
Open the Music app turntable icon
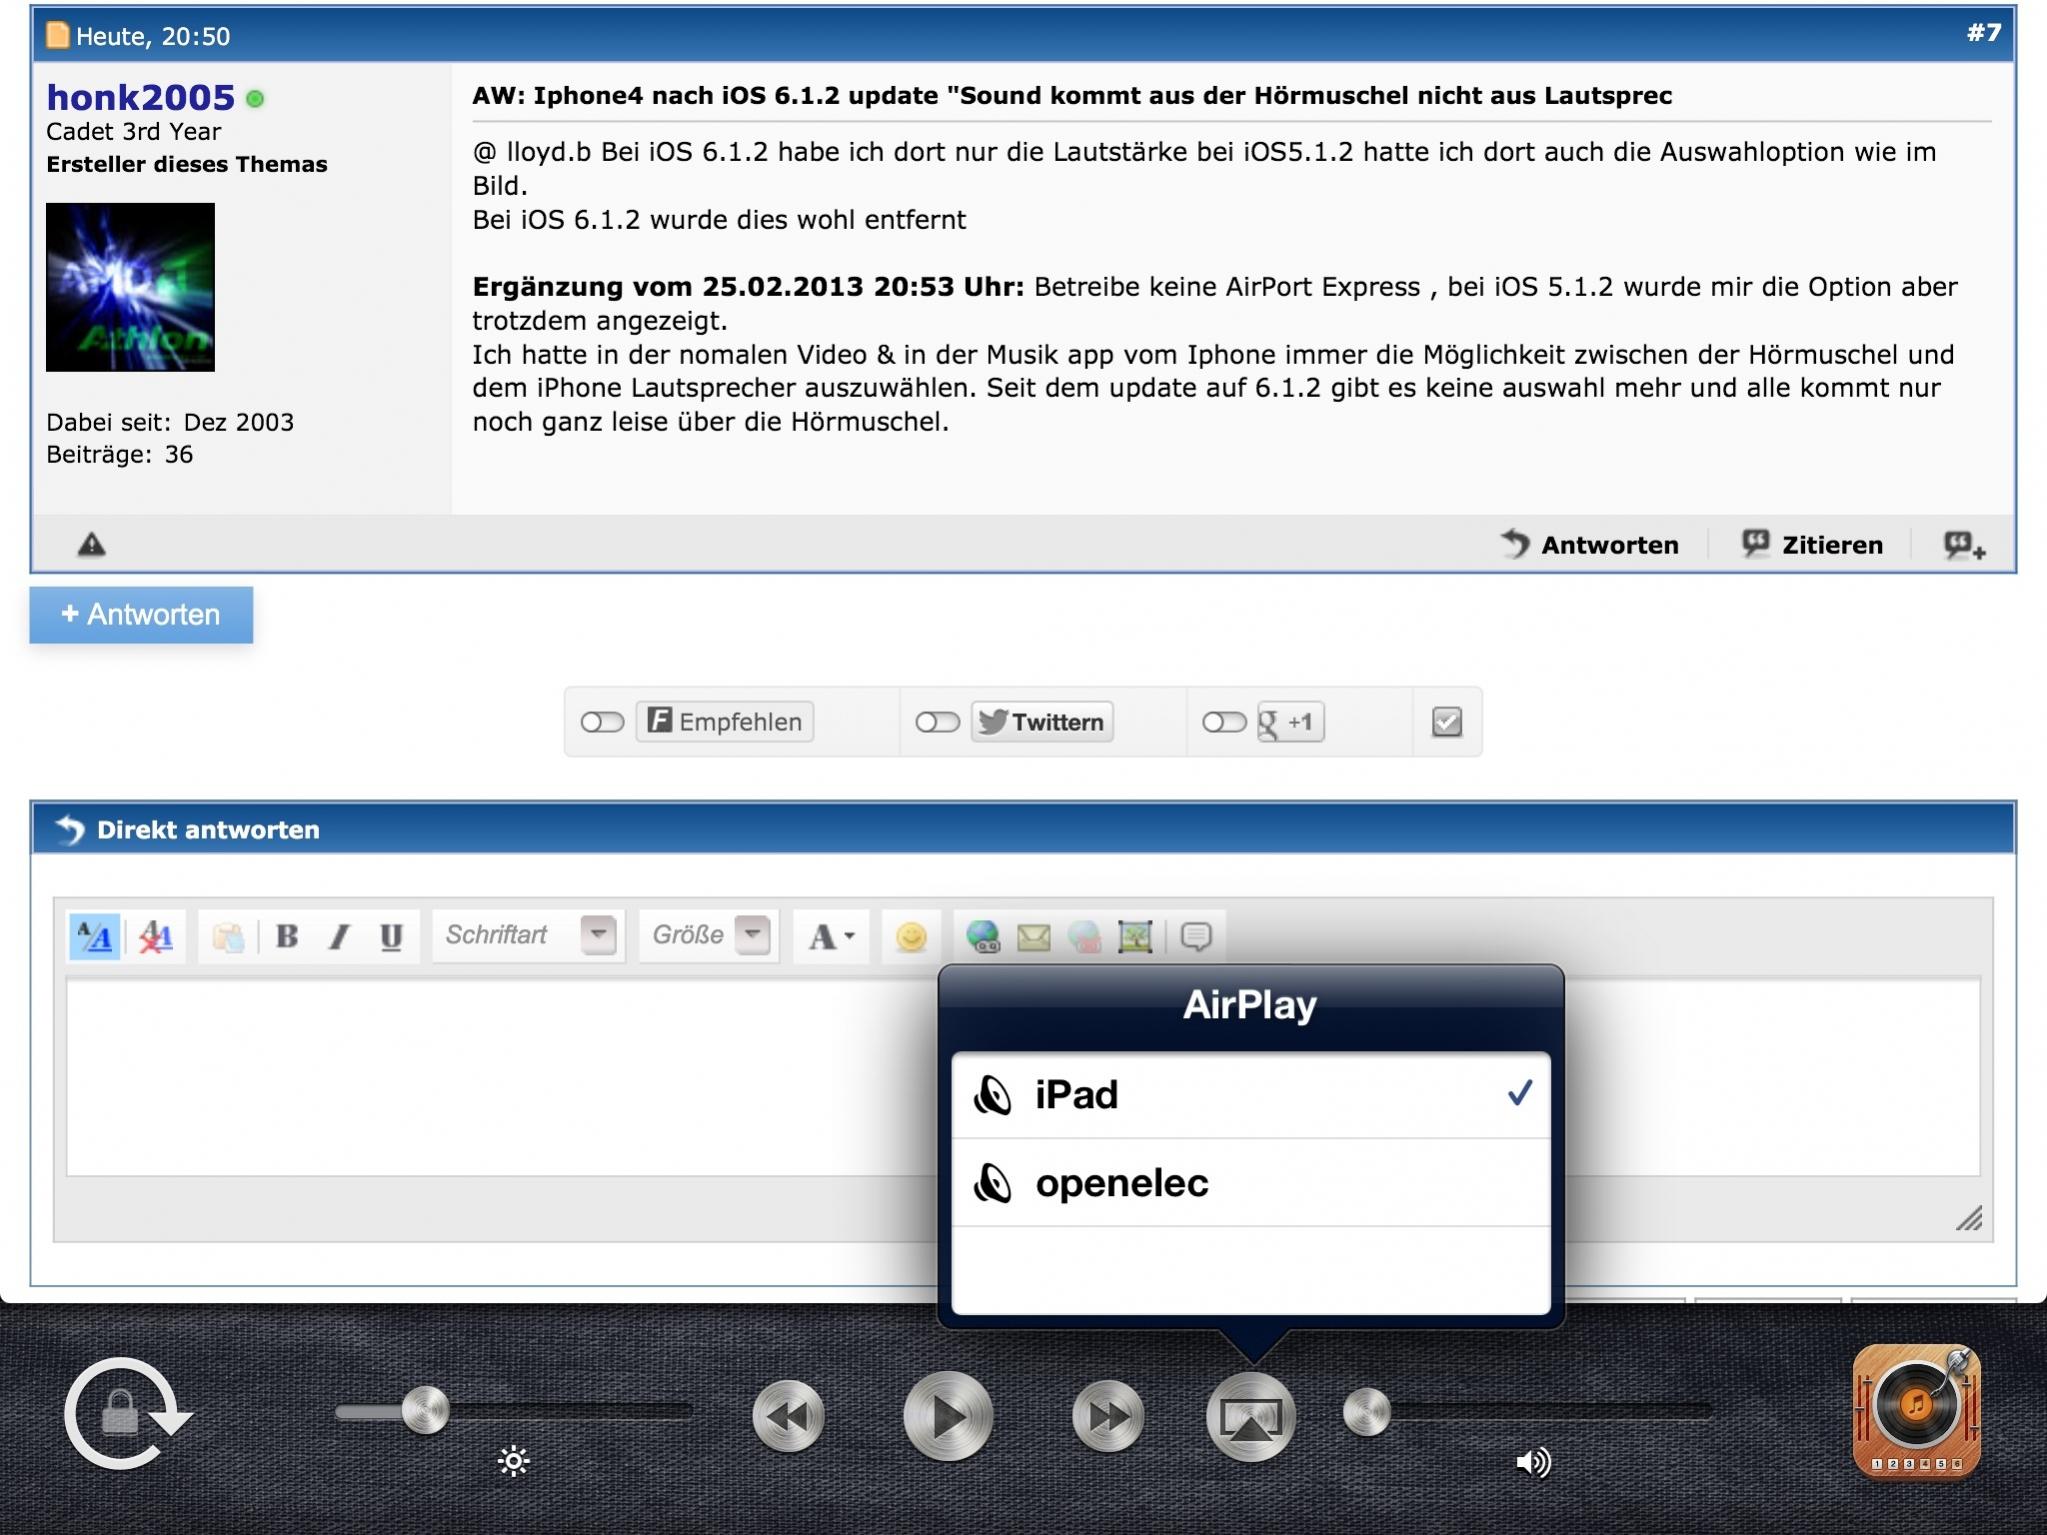pos(1916,1411)
